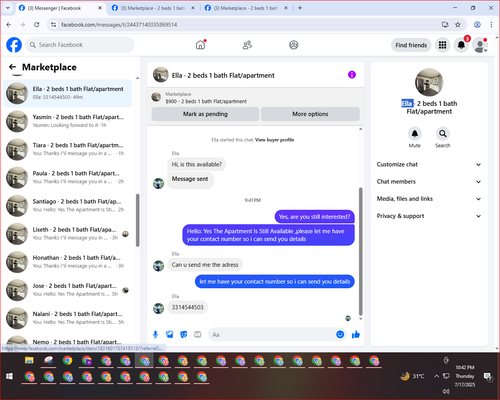500x400 pixels.
Task: Click the Search Facebook field
Action: 80,45
